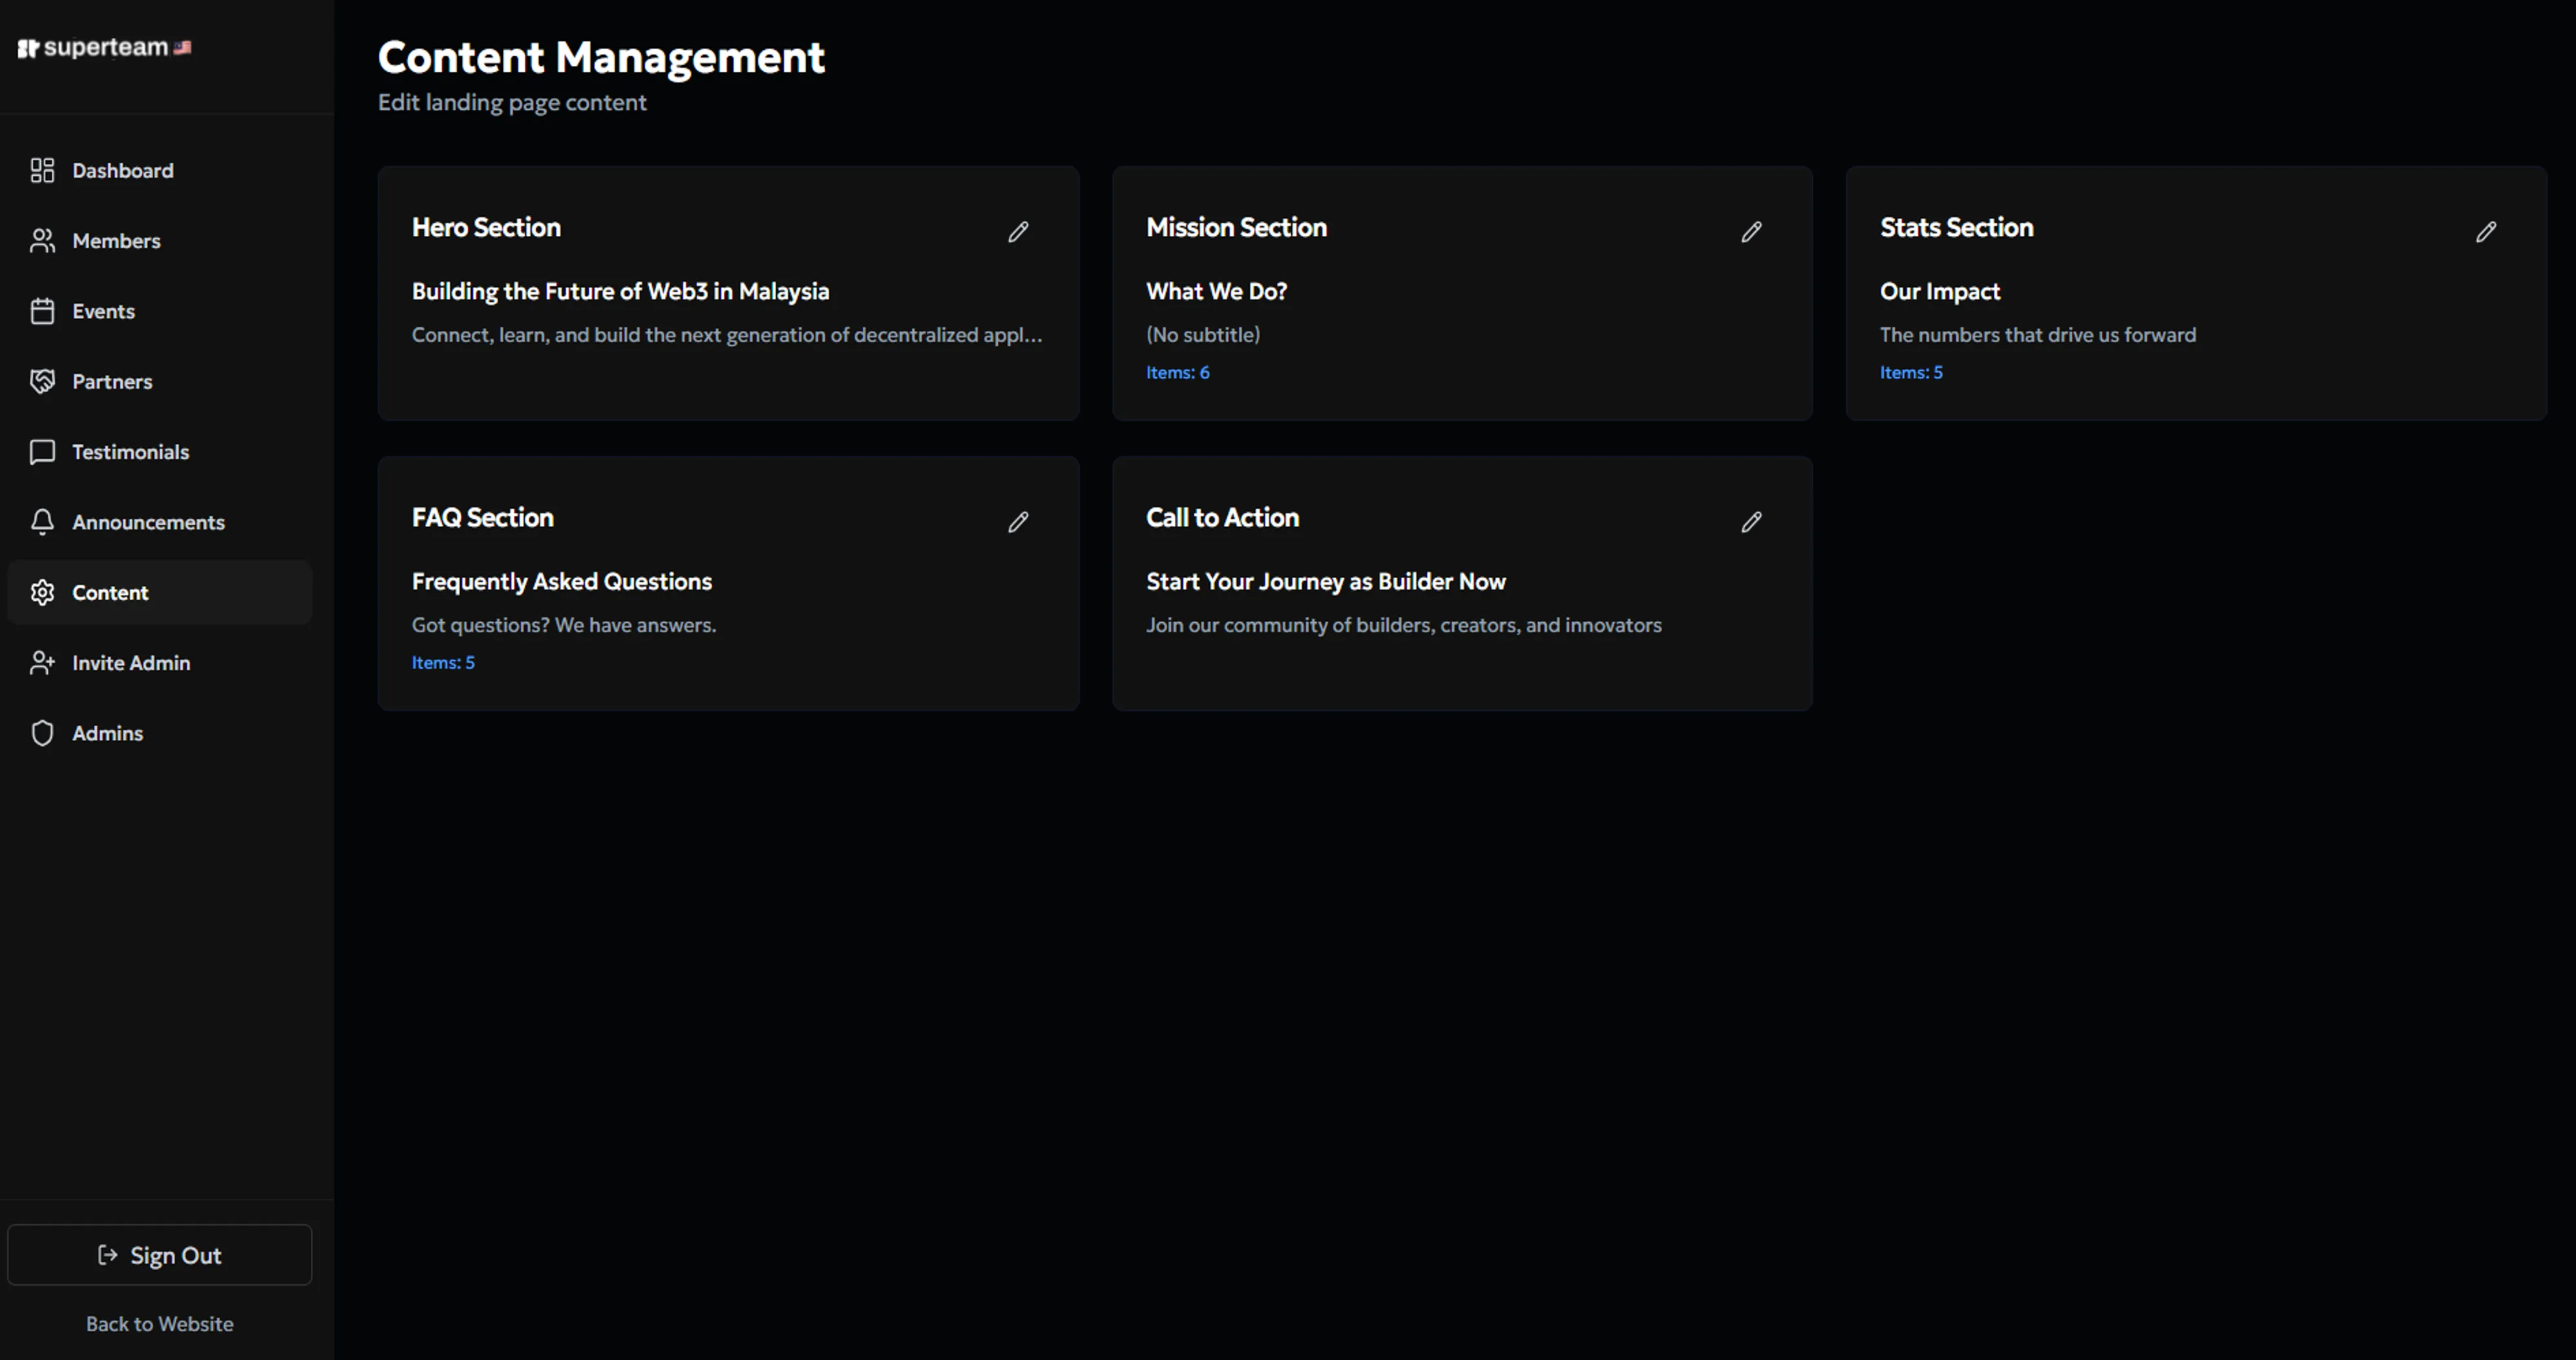2576x1360 pixels.
Task: Click the Hero Section card title
Action: pos(486,227)
